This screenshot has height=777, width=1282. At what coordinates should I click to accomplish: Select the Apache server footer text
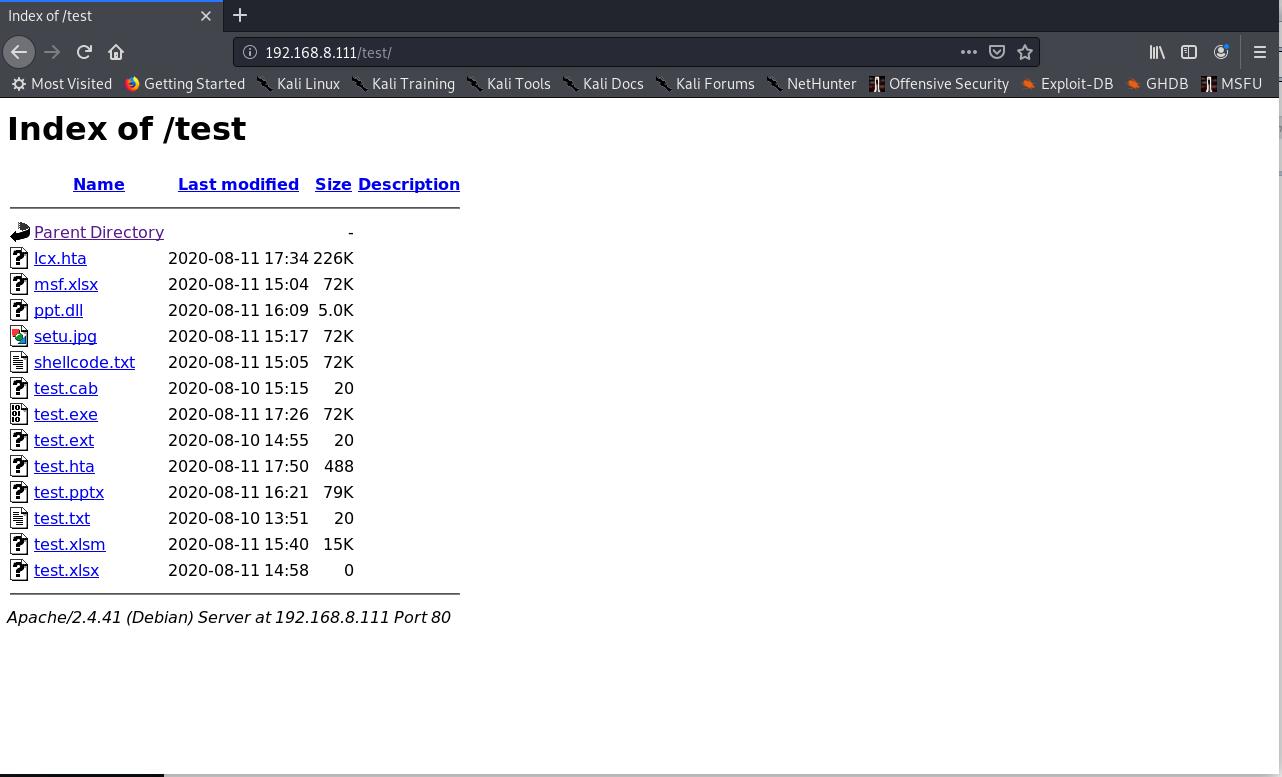tap(229, 617)
